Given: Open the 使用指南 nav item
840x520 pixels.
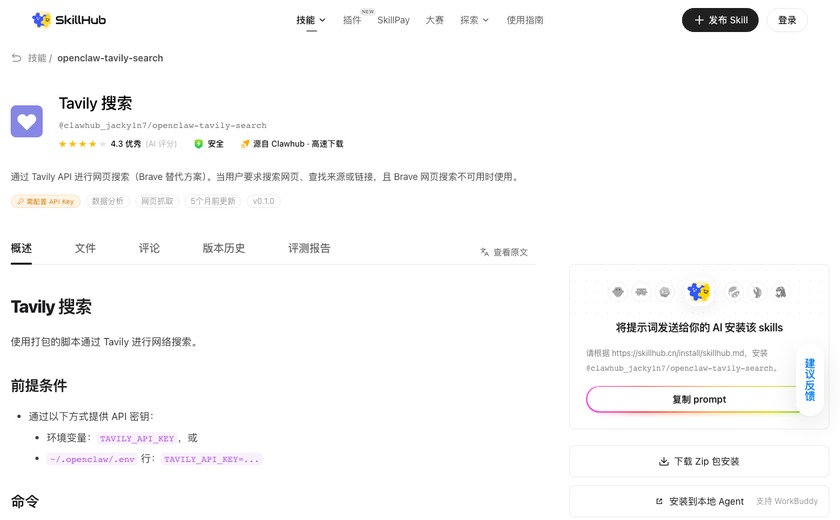Looking at the screenshot, I should click(525, 20).
